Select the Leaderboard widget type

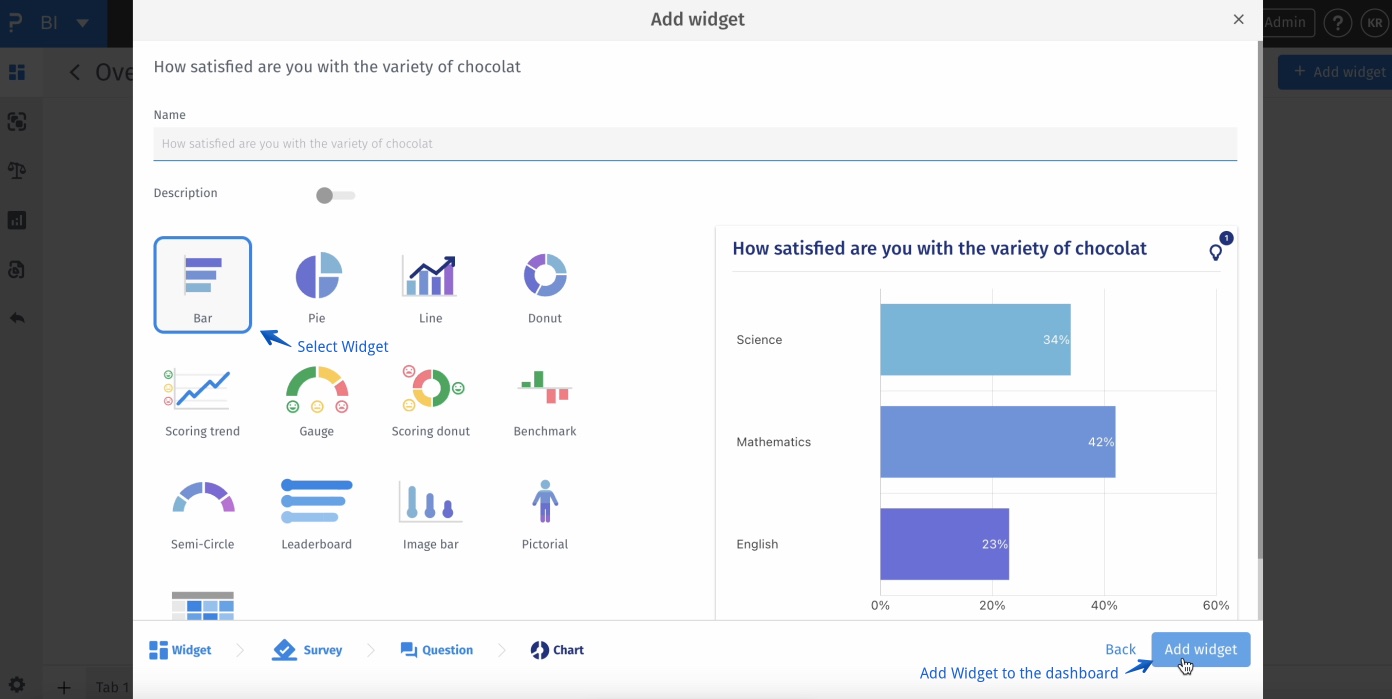pyautogui.click(x=316, y=511)
